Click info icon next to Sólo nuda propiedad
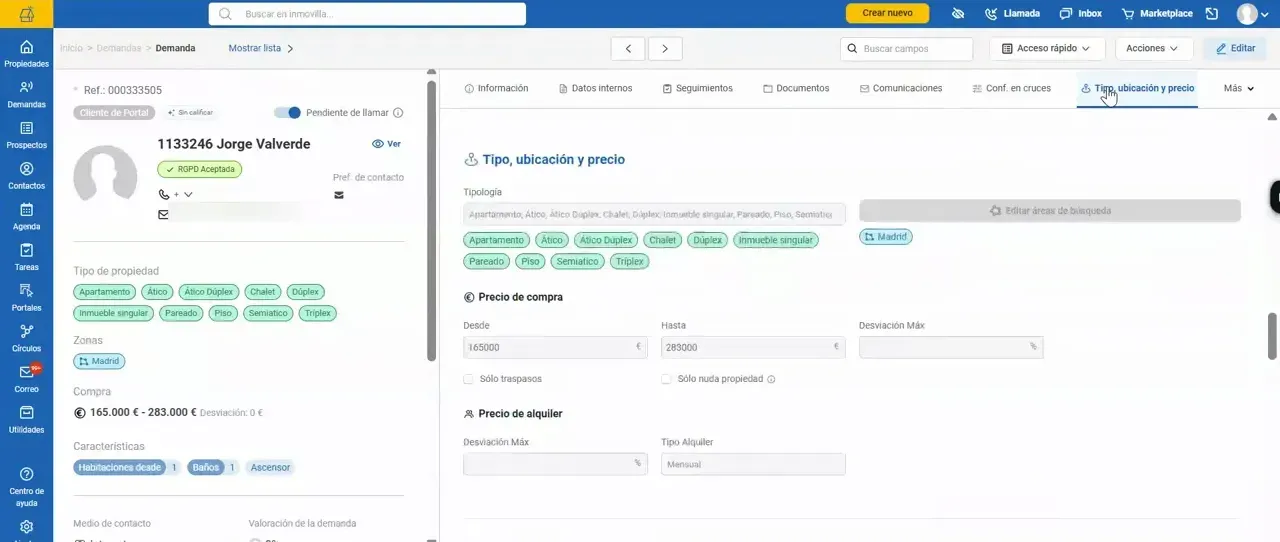The image size is (1280, 542). point(771,379)
